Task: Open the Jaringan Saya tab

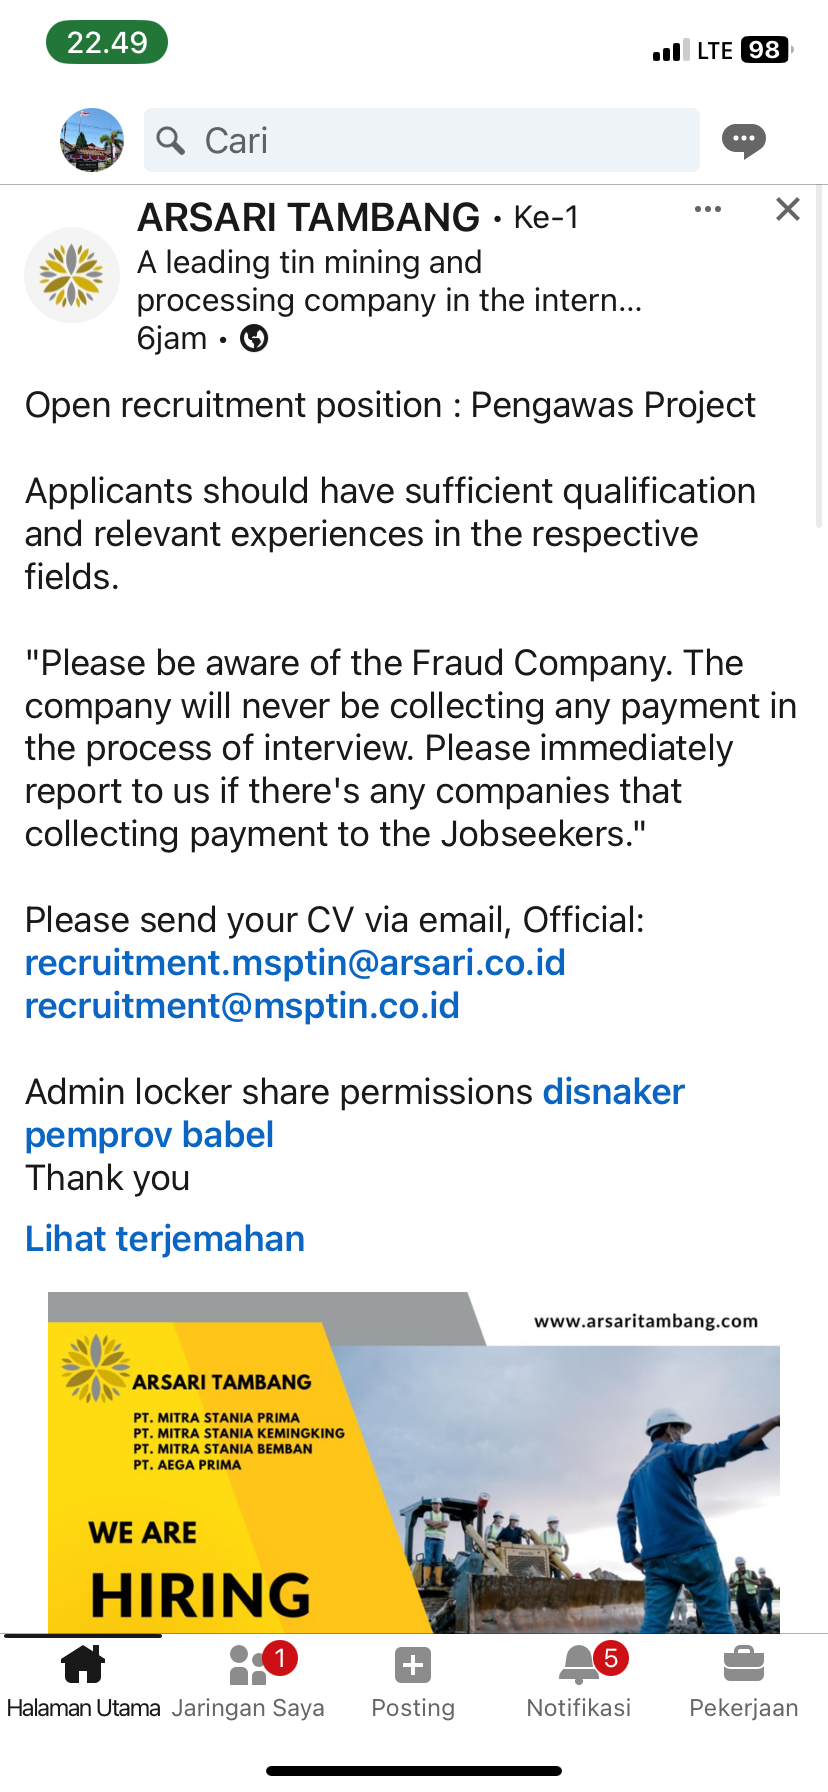Action: point(248,1682)
